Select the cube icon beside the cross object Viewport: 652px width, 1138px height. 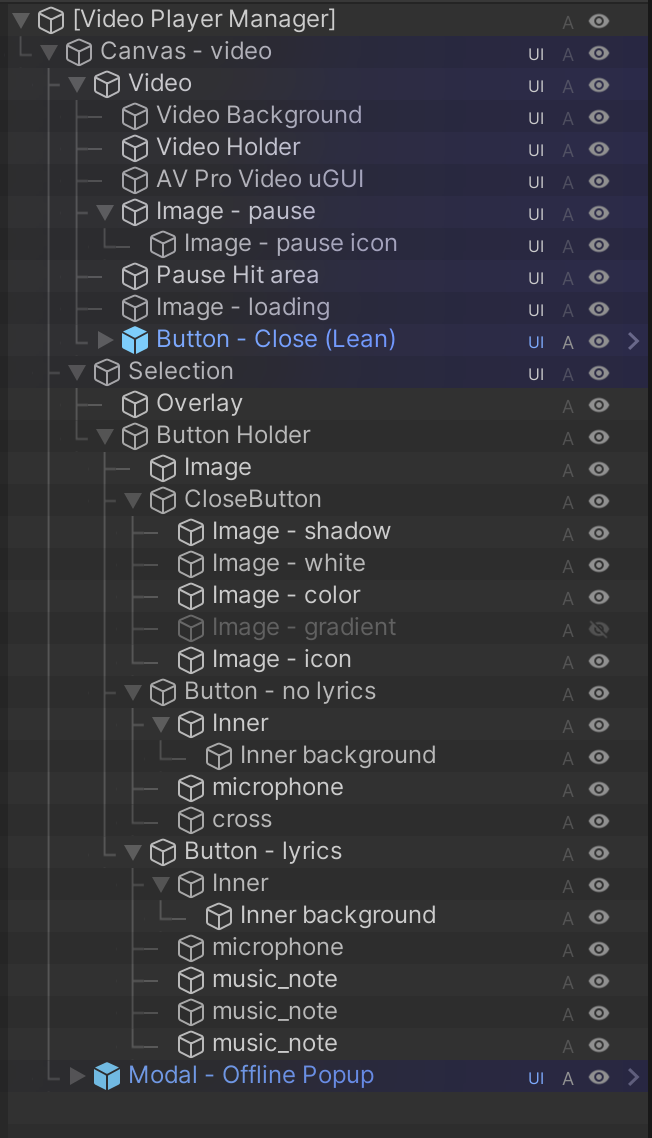[191, 820]
